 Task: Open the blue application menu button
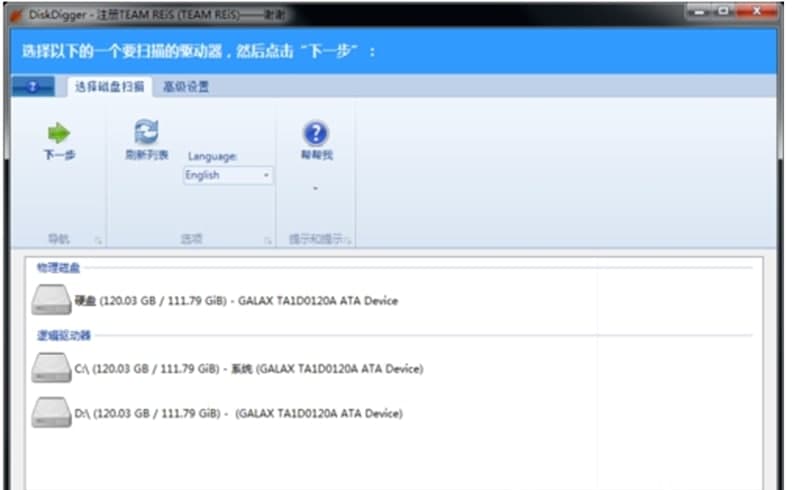pos(33,86)
